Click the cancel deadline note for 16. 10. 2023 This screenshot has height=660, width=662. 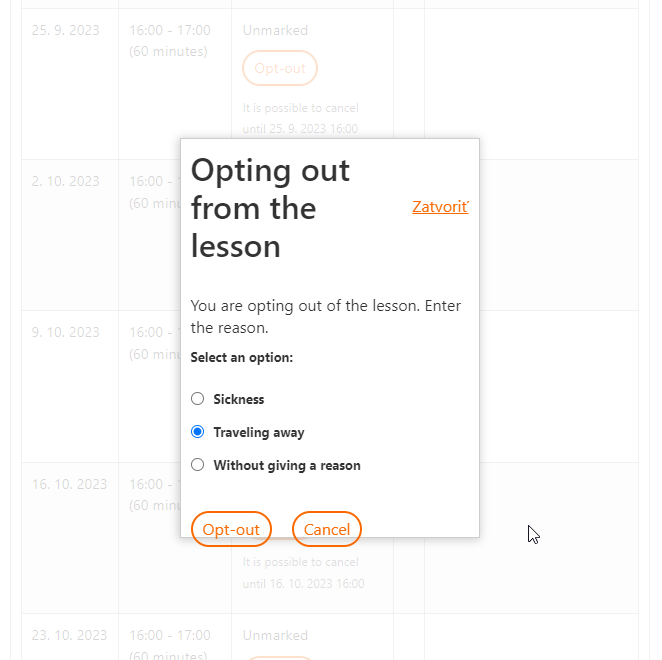pyautogui.click(x=303, y=573)
